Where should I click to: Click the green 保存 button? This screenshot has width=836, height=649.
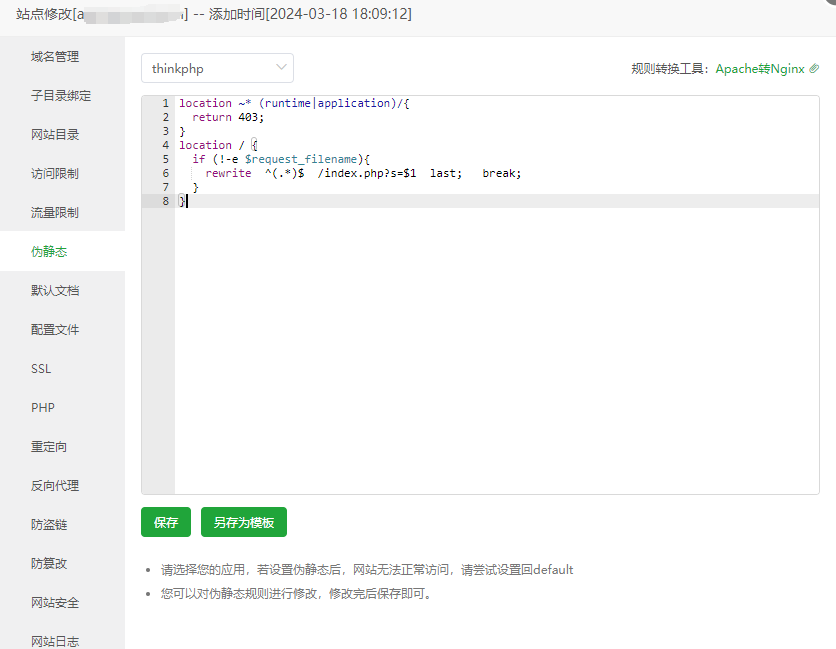pos(166,522)
